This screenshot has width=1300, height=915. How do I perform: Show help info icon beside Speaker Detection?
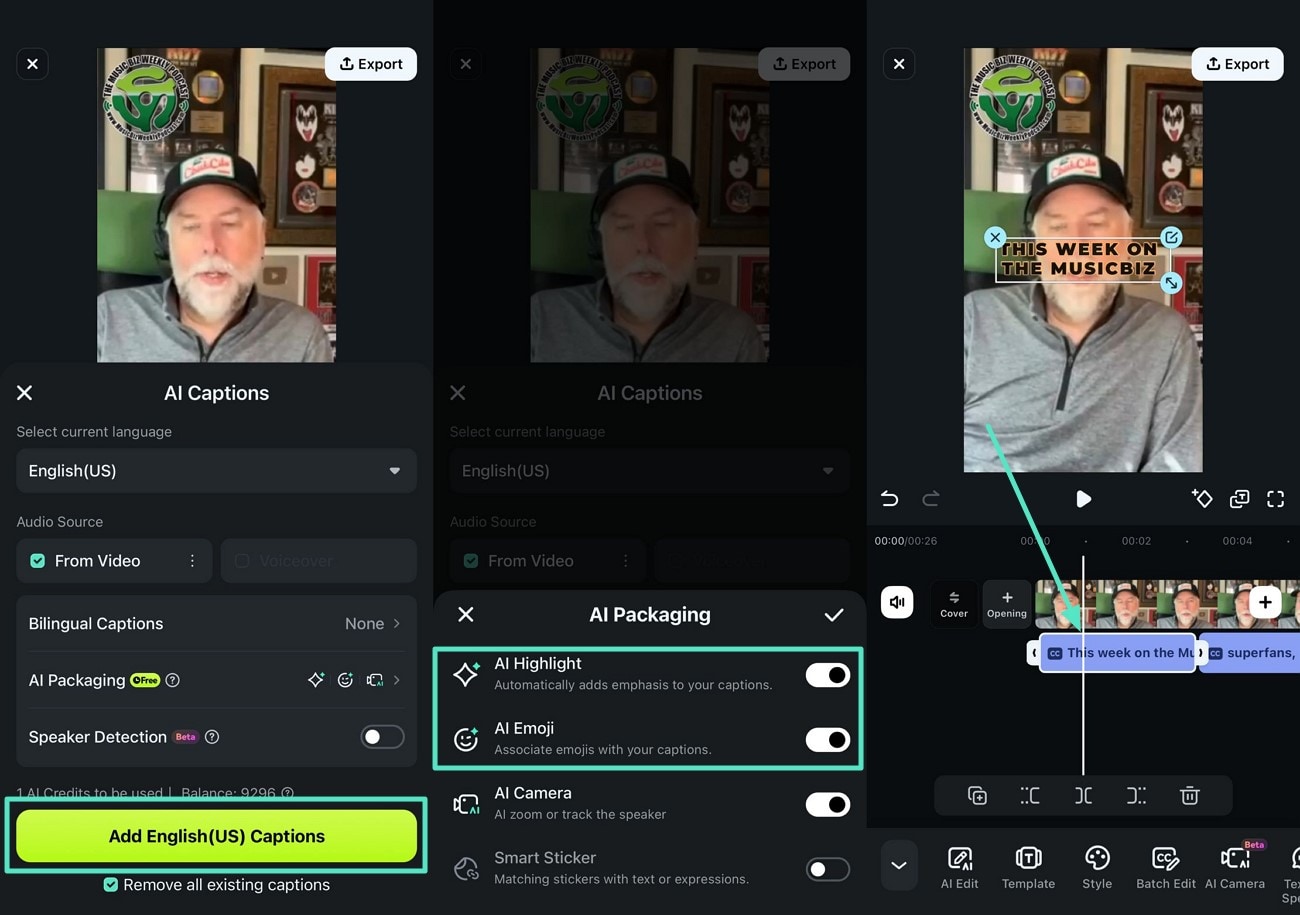[212, 737]
